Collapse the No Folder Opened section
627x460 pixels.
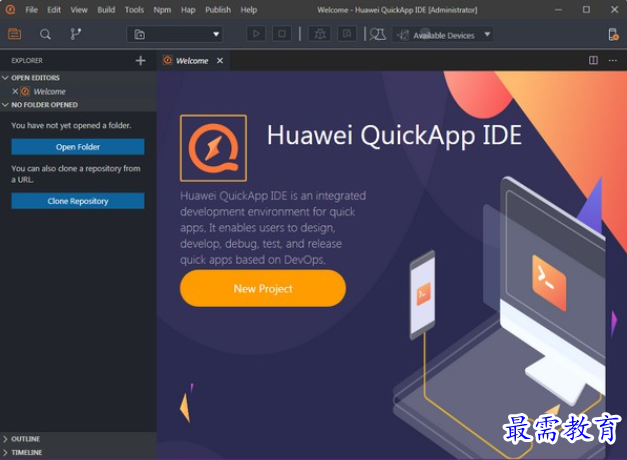pyautogui.click(x=5, y=105)
